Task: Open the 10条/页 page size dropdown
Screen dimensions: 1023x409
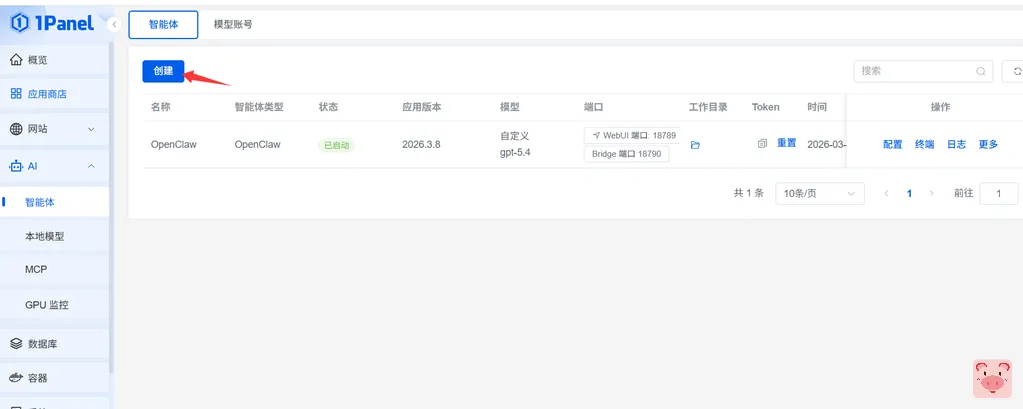Action: click(x=820, y=193)
